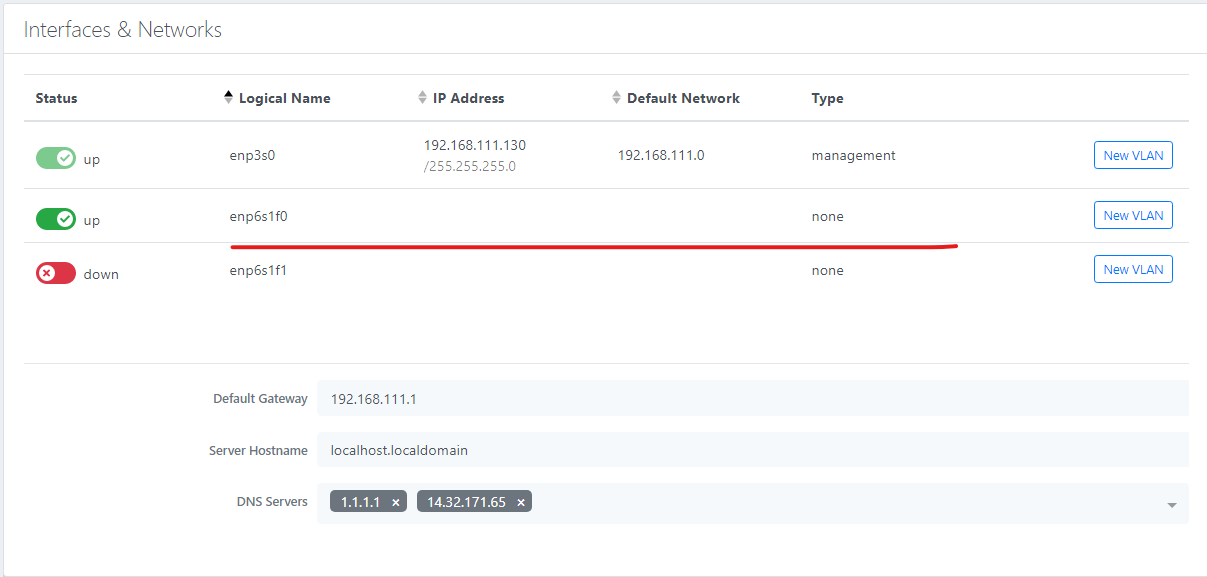Remove DNS server 14.32.171.65 tag
Viewport: 1207px width, 577px height.
pos(521,503)
